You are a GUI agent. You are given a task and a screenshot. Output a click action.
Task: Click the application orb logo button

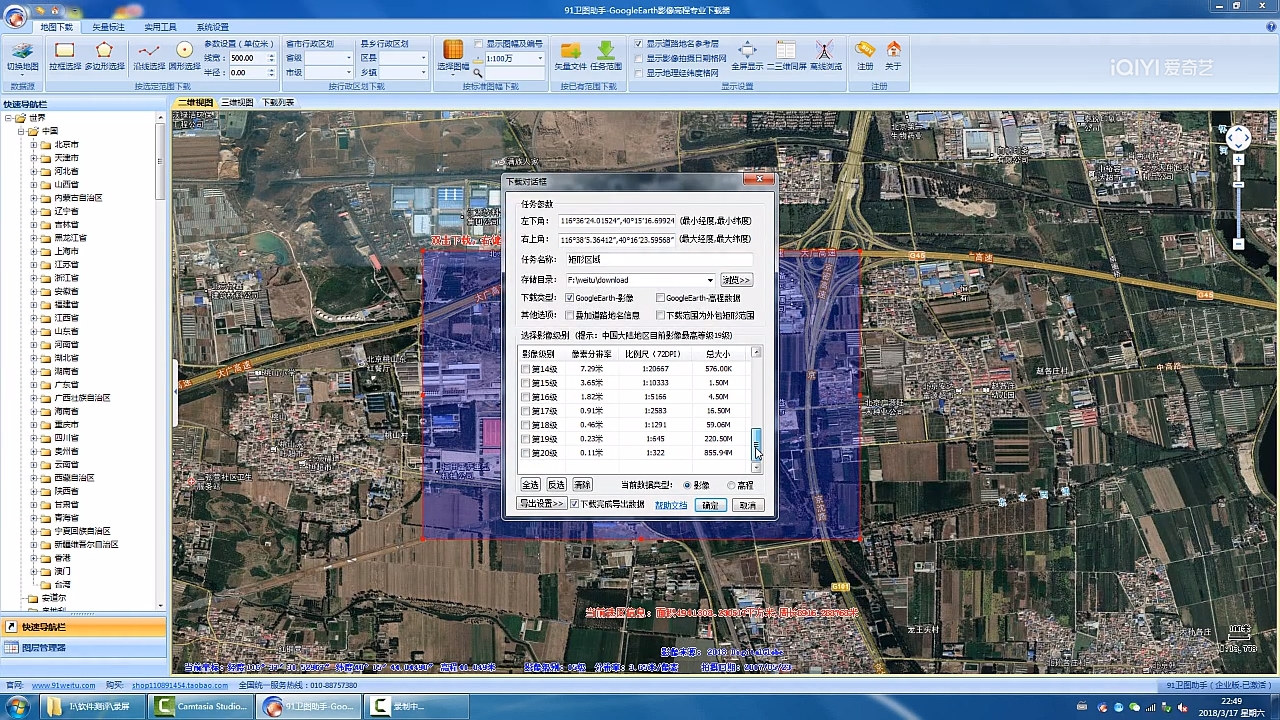click(x=13, y=16)
